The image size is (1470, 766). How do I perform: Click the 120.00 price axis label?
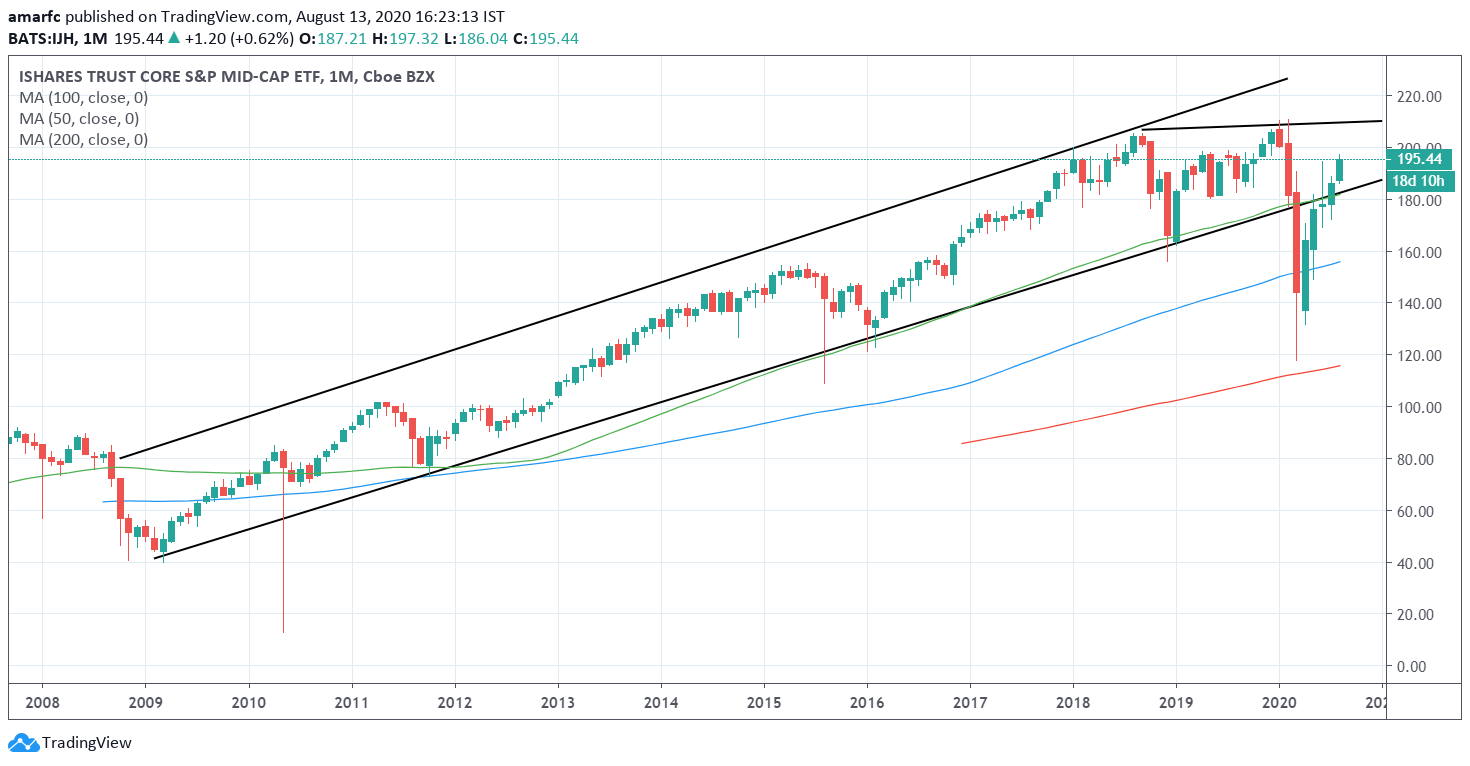coord(1419,355)
